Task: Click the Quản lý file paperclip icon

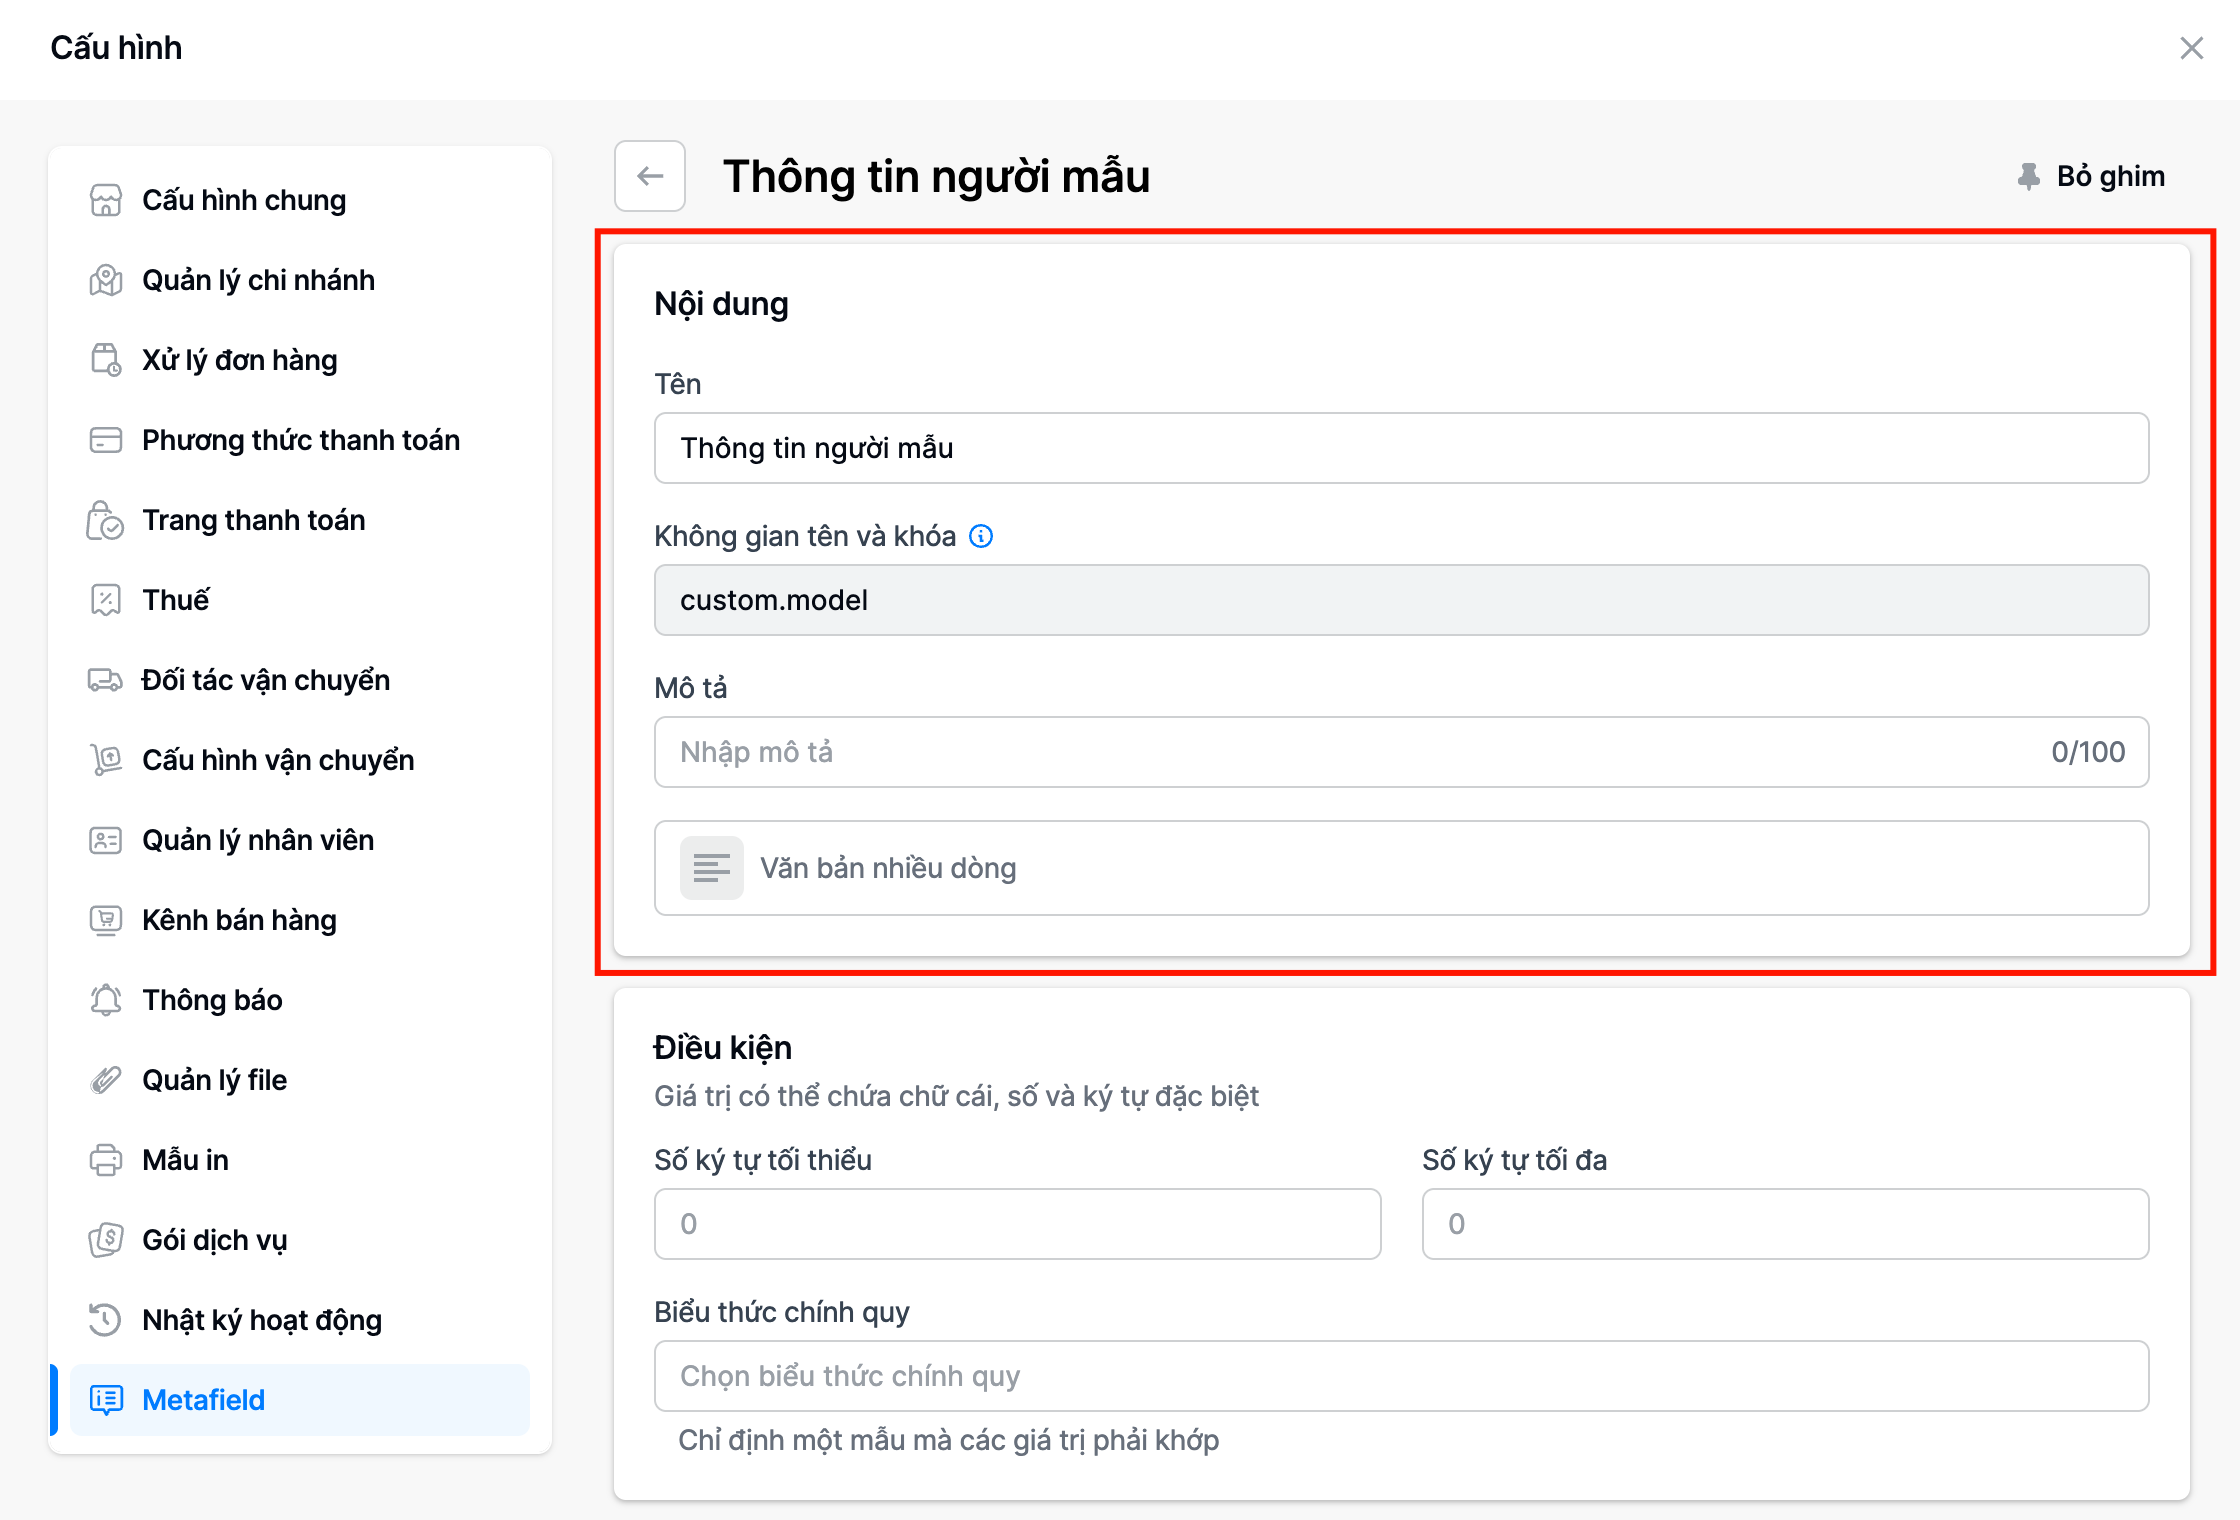Action: pyautogui.click(x=106, y=1080)
